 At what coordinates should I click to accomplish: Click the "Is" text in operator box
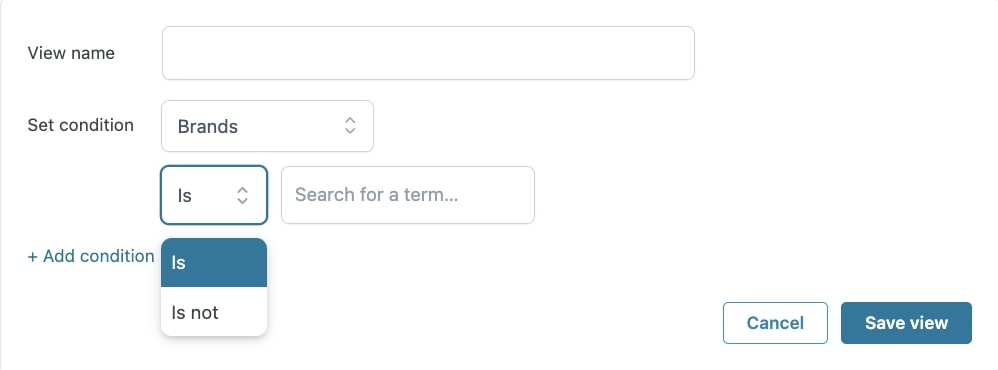point(185,195)
